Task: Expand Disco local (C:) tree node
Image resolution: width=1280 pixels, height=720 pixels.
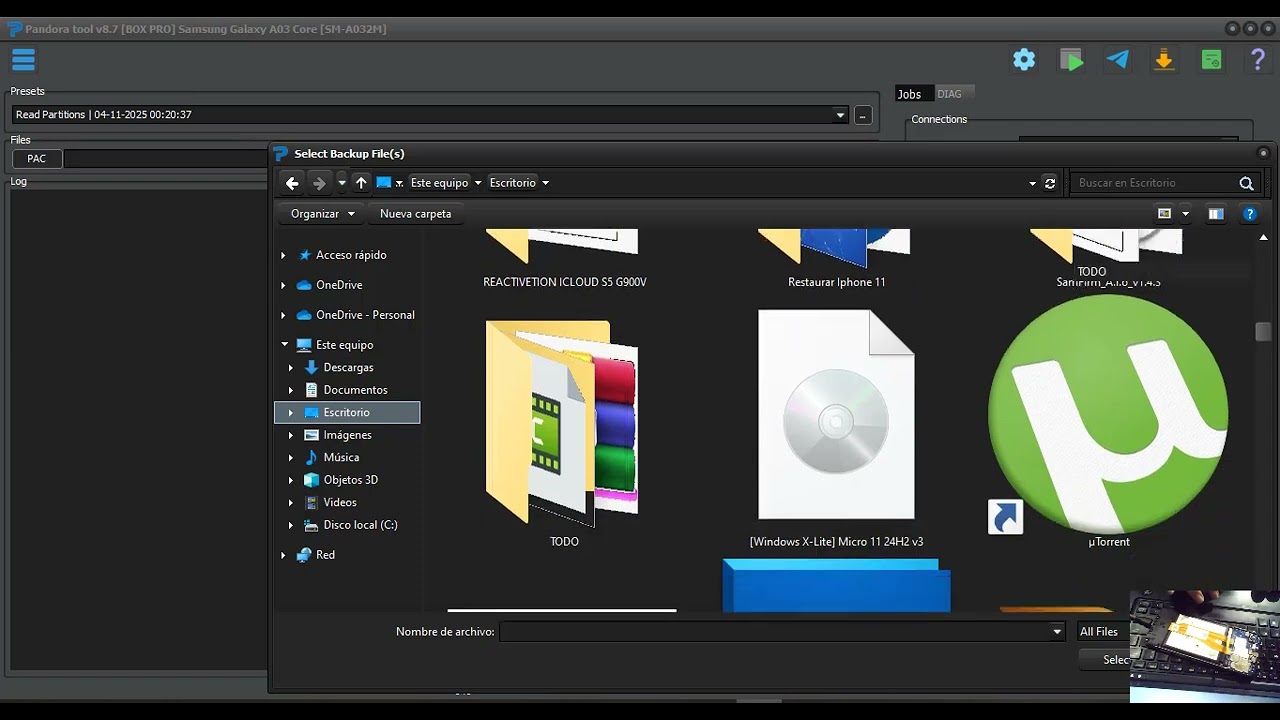Action: coord(291,525)
